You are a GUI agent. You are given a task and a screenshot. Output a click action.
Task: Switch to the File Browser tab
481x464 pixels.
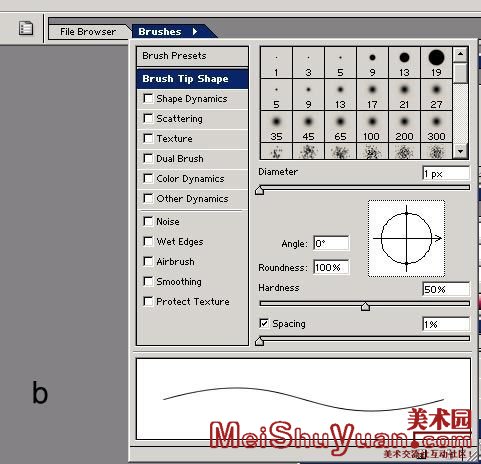click(88, 32)
